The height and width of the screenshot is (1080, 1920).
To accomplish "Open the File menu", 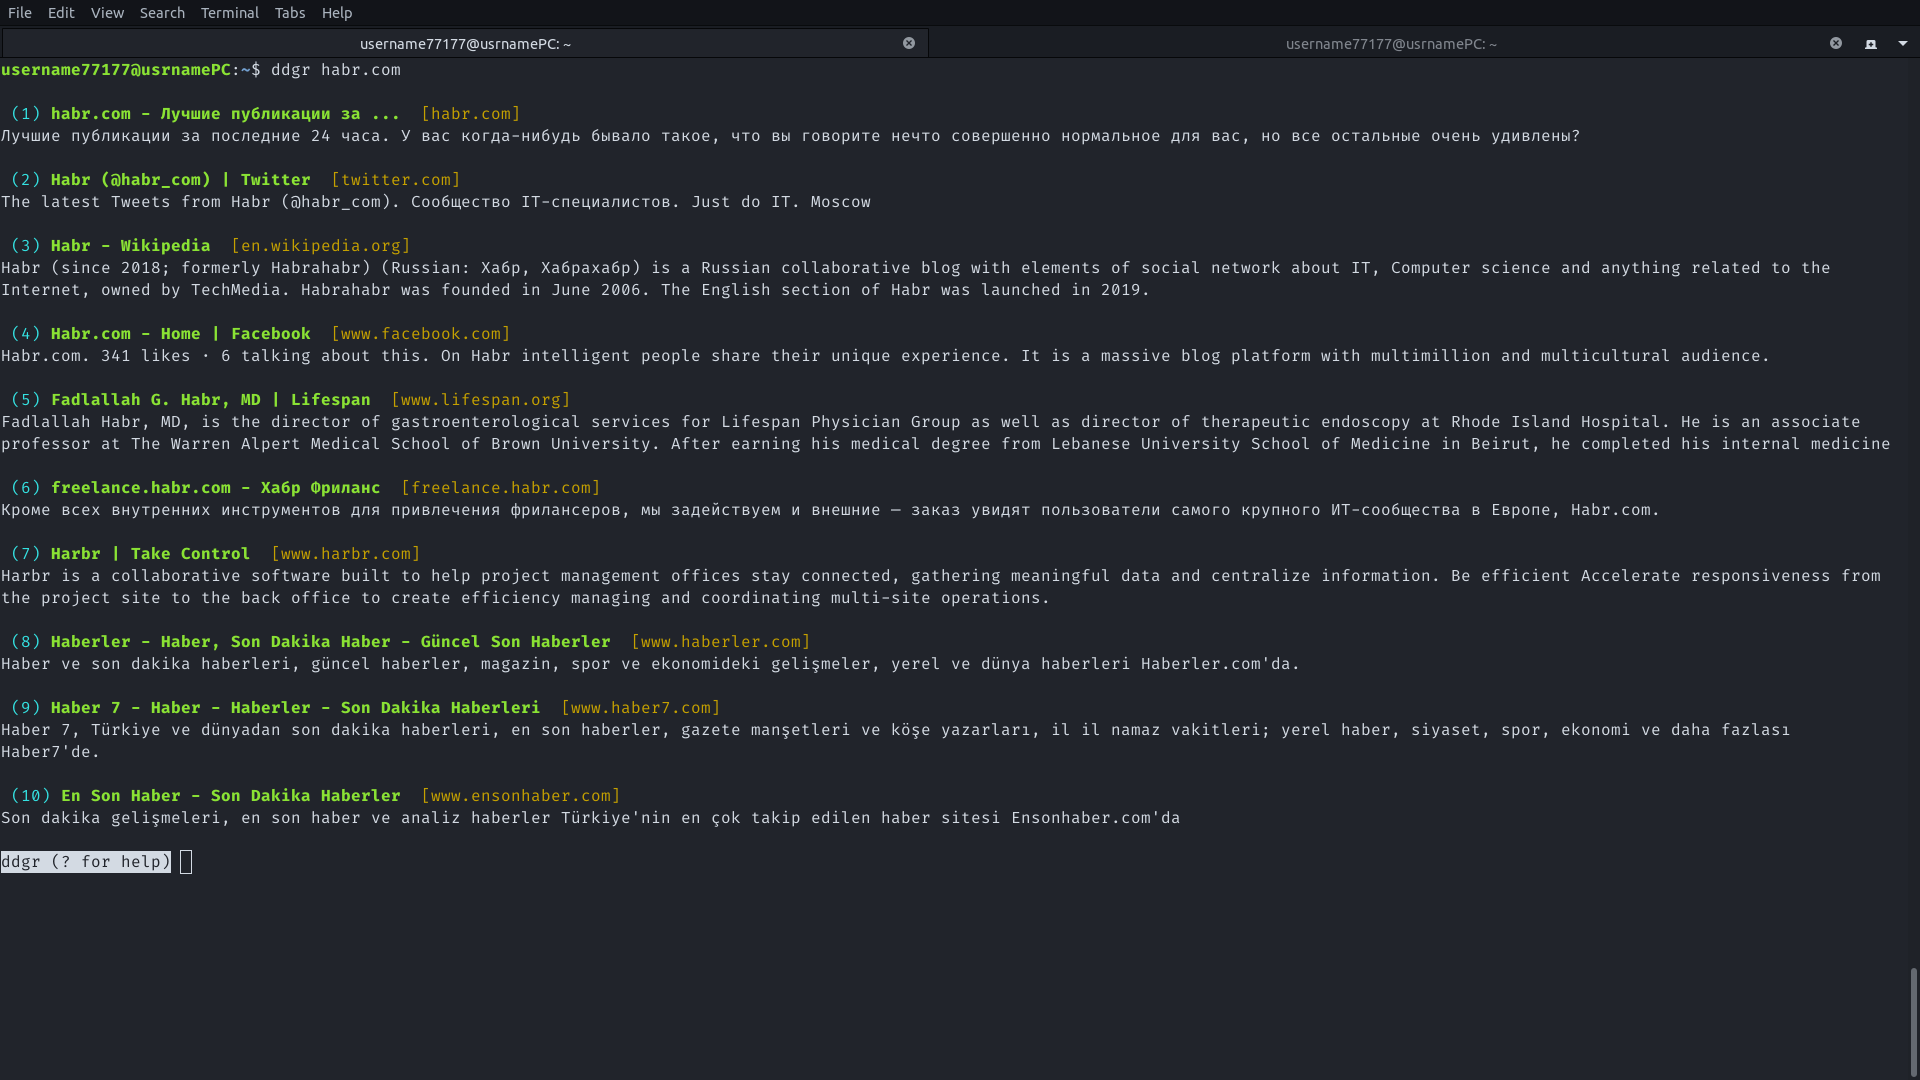I will click(20, 13).
